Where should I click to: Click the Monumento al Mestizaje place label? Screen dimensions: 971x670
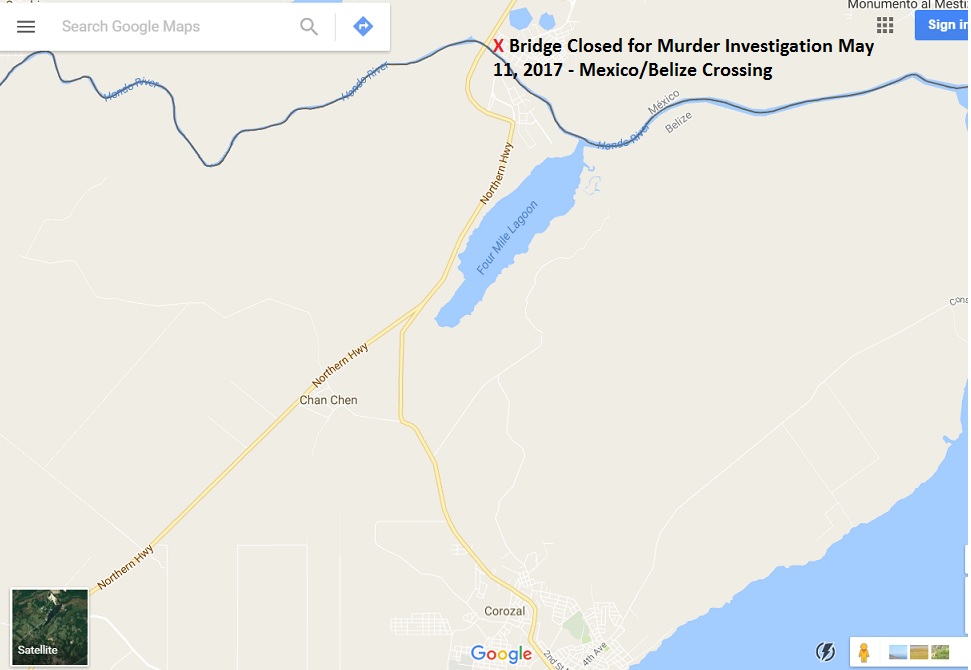[907, 5]
